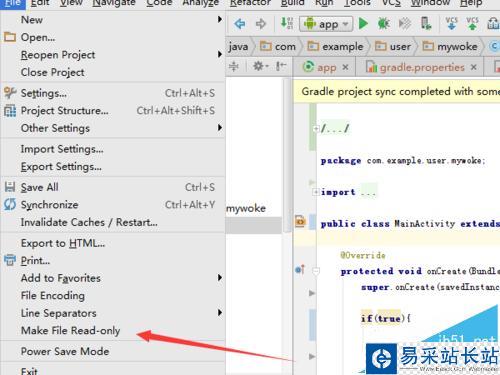The width and height of the screenshot is (500, 375).
Task: Click Save All
Action: pos(113,187)
